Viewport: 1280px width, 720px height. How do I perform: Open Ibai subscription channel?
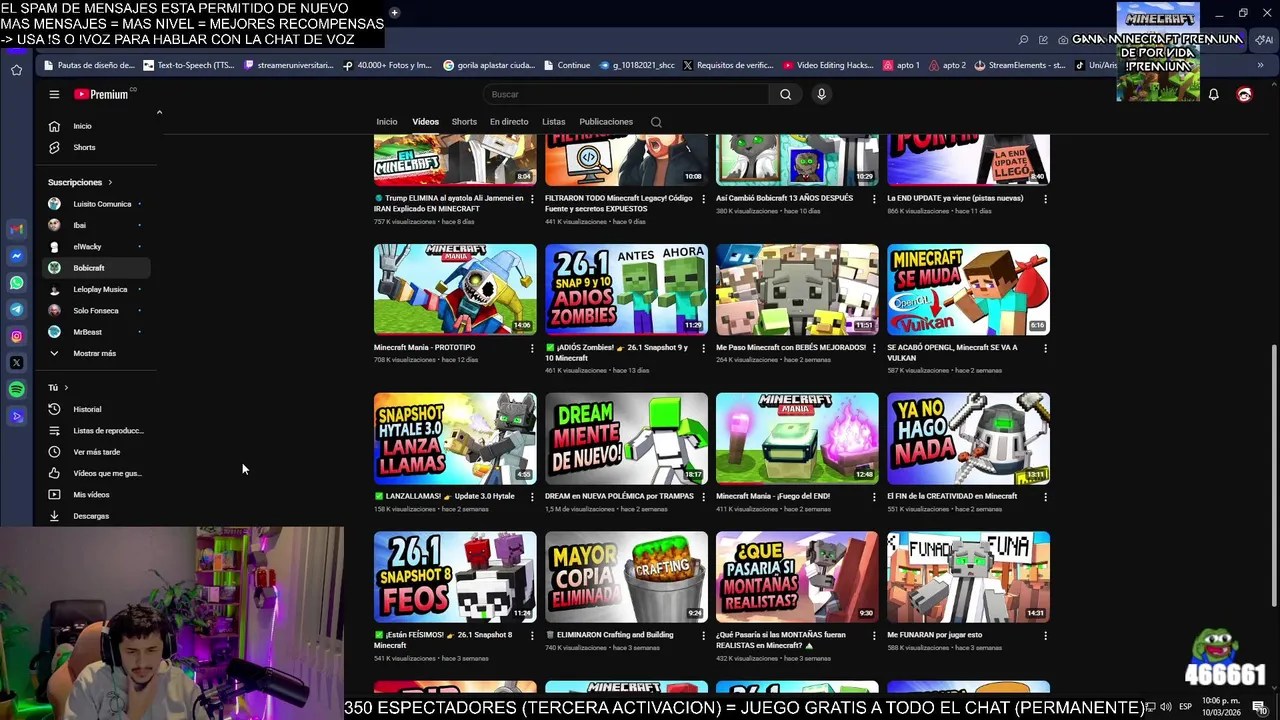97,225
